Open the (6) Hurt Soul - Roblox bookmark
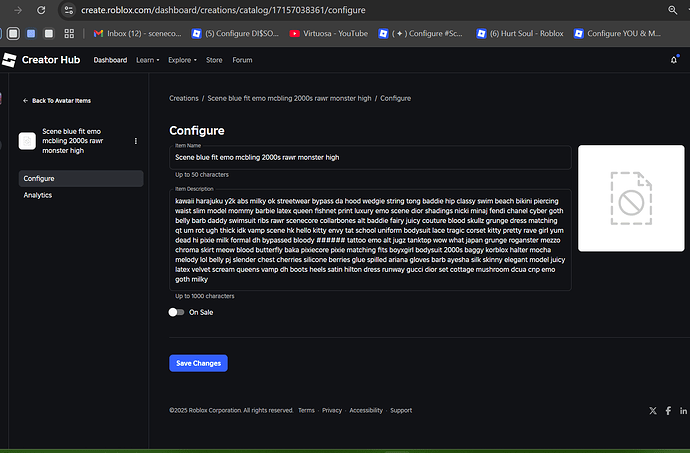Image resolution: width=690 pixels, height=453 pixels. pos(520,33)
